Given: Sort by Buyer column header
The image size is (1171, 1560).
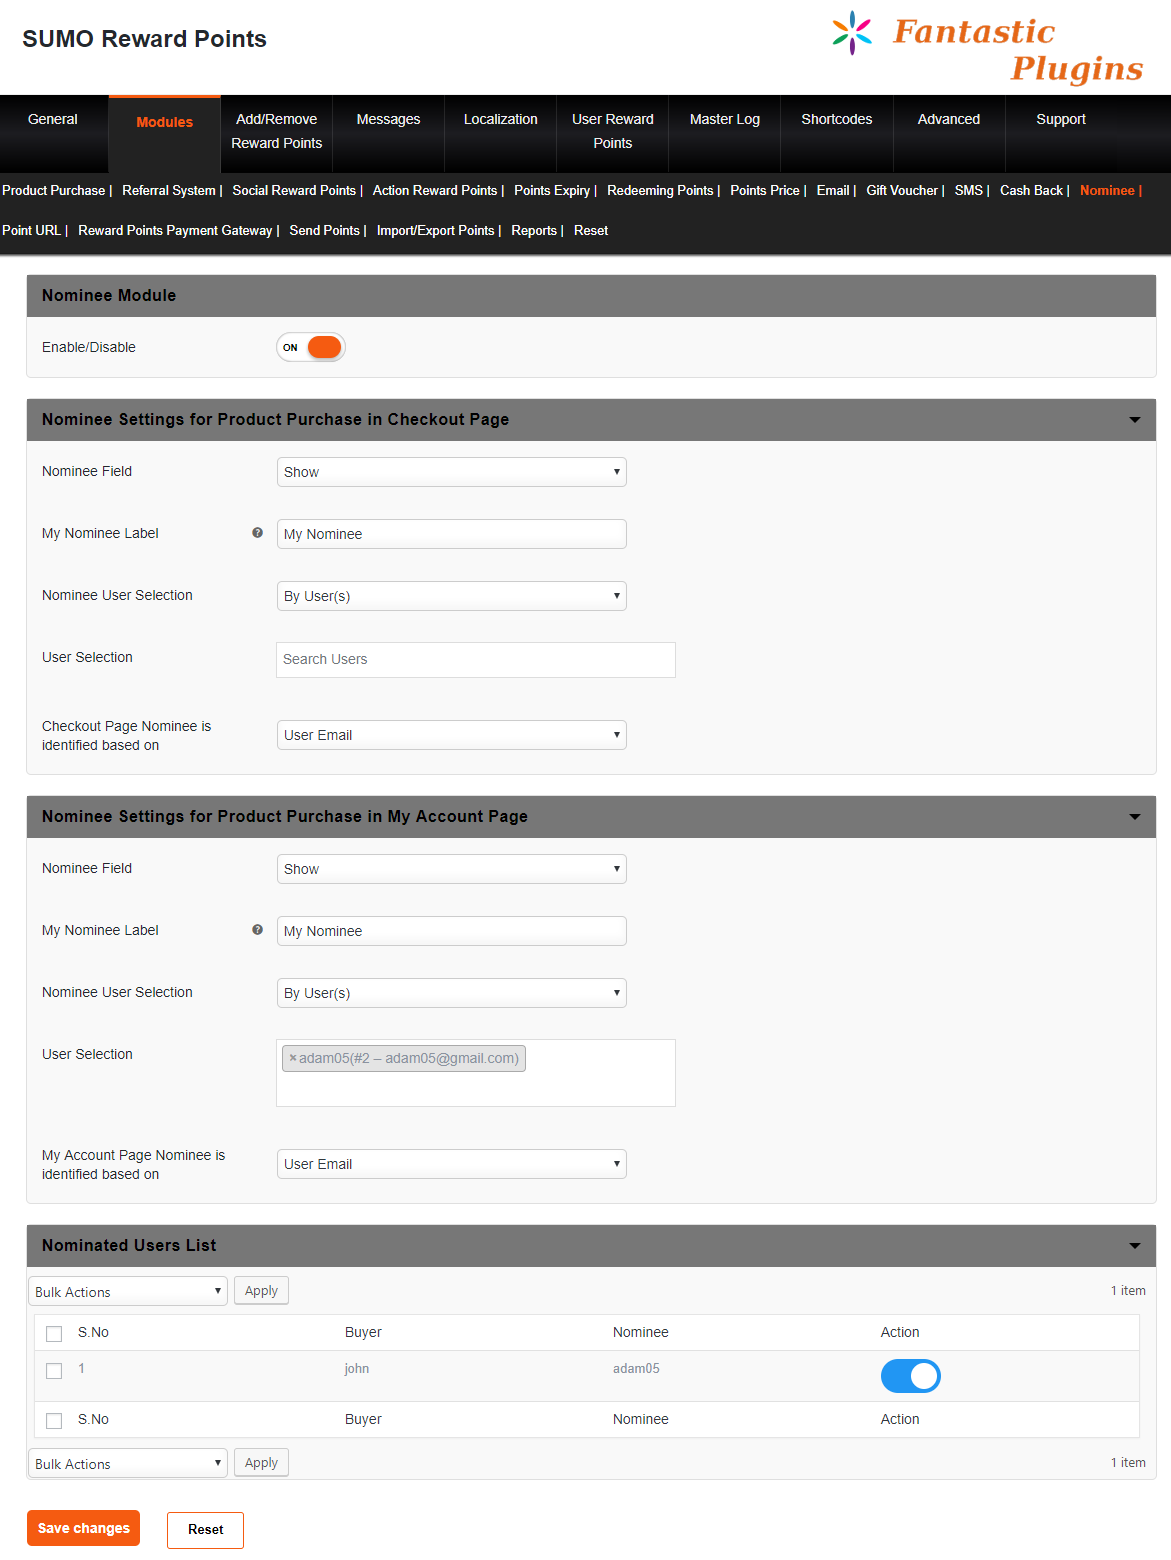Looking at the screenshot, I should point(363,1332).
